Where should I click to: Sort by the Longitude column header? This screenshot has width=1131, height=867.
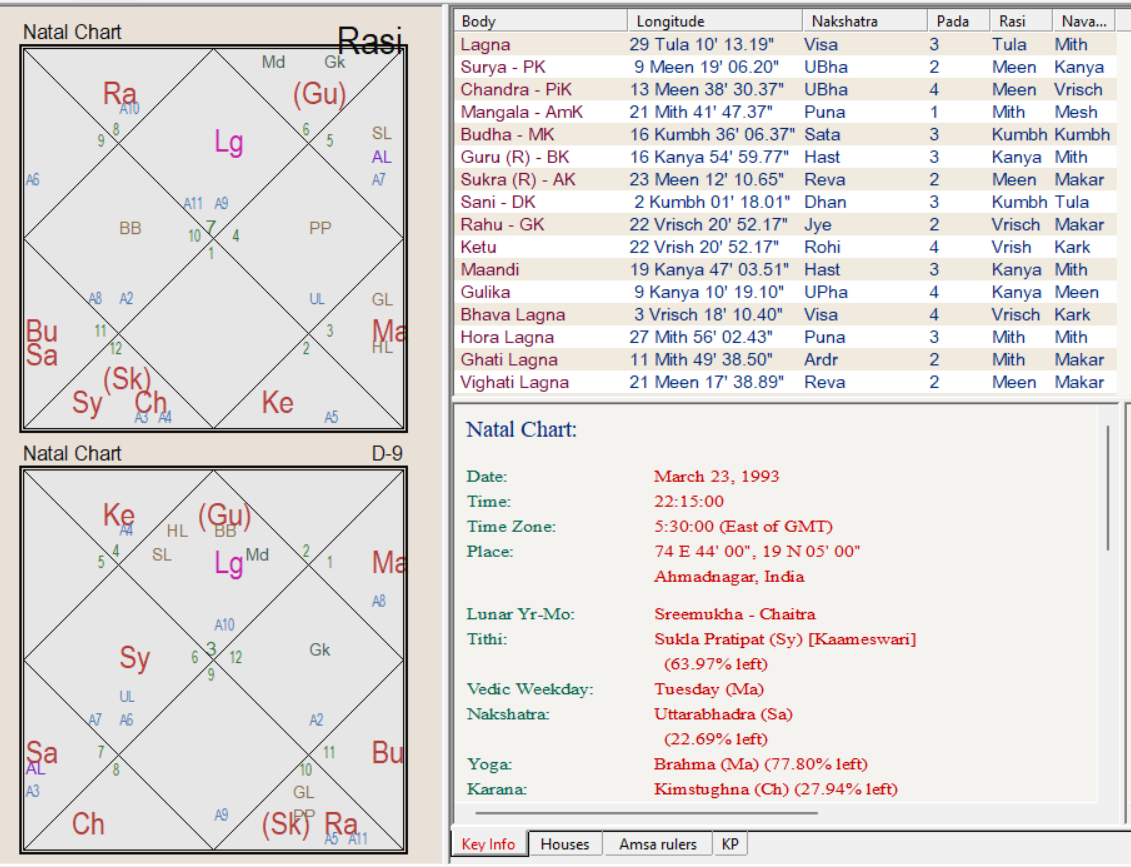[x=670, y=21]
